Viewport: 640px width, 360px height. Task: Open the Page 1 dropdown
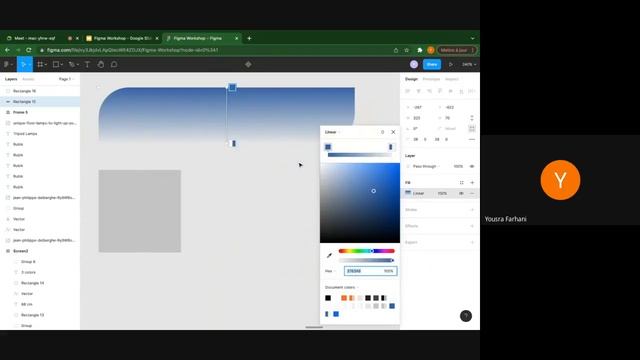[67, 79]
